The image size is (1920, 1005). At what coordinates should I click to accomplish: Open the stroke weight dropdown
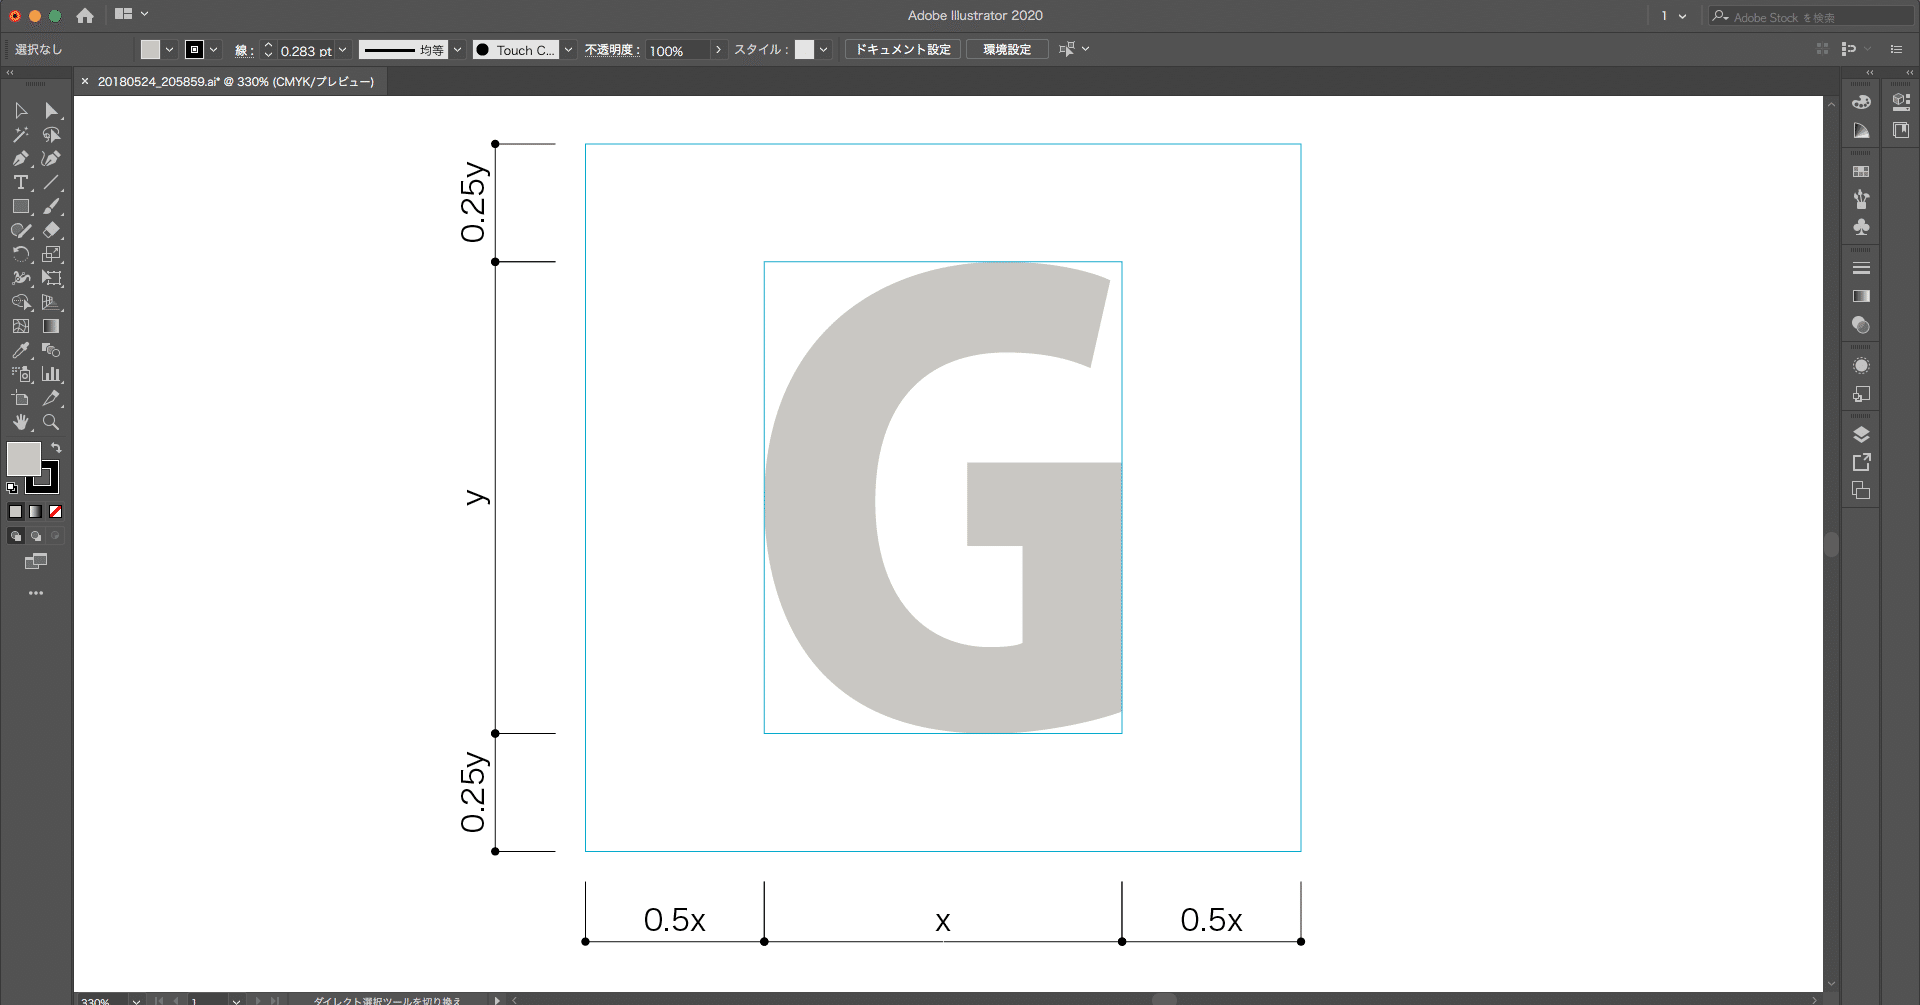tap(344, 49)
